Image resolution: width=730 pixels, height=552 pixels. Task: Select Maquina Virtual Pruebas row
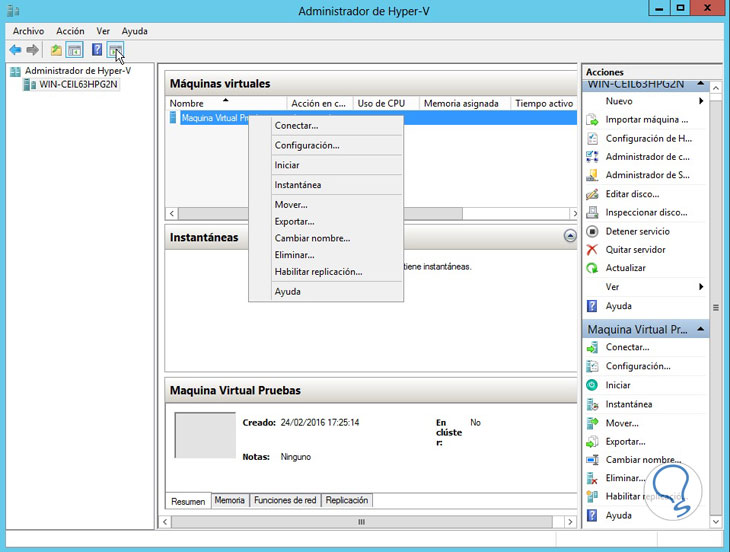[x=371, y=118]
